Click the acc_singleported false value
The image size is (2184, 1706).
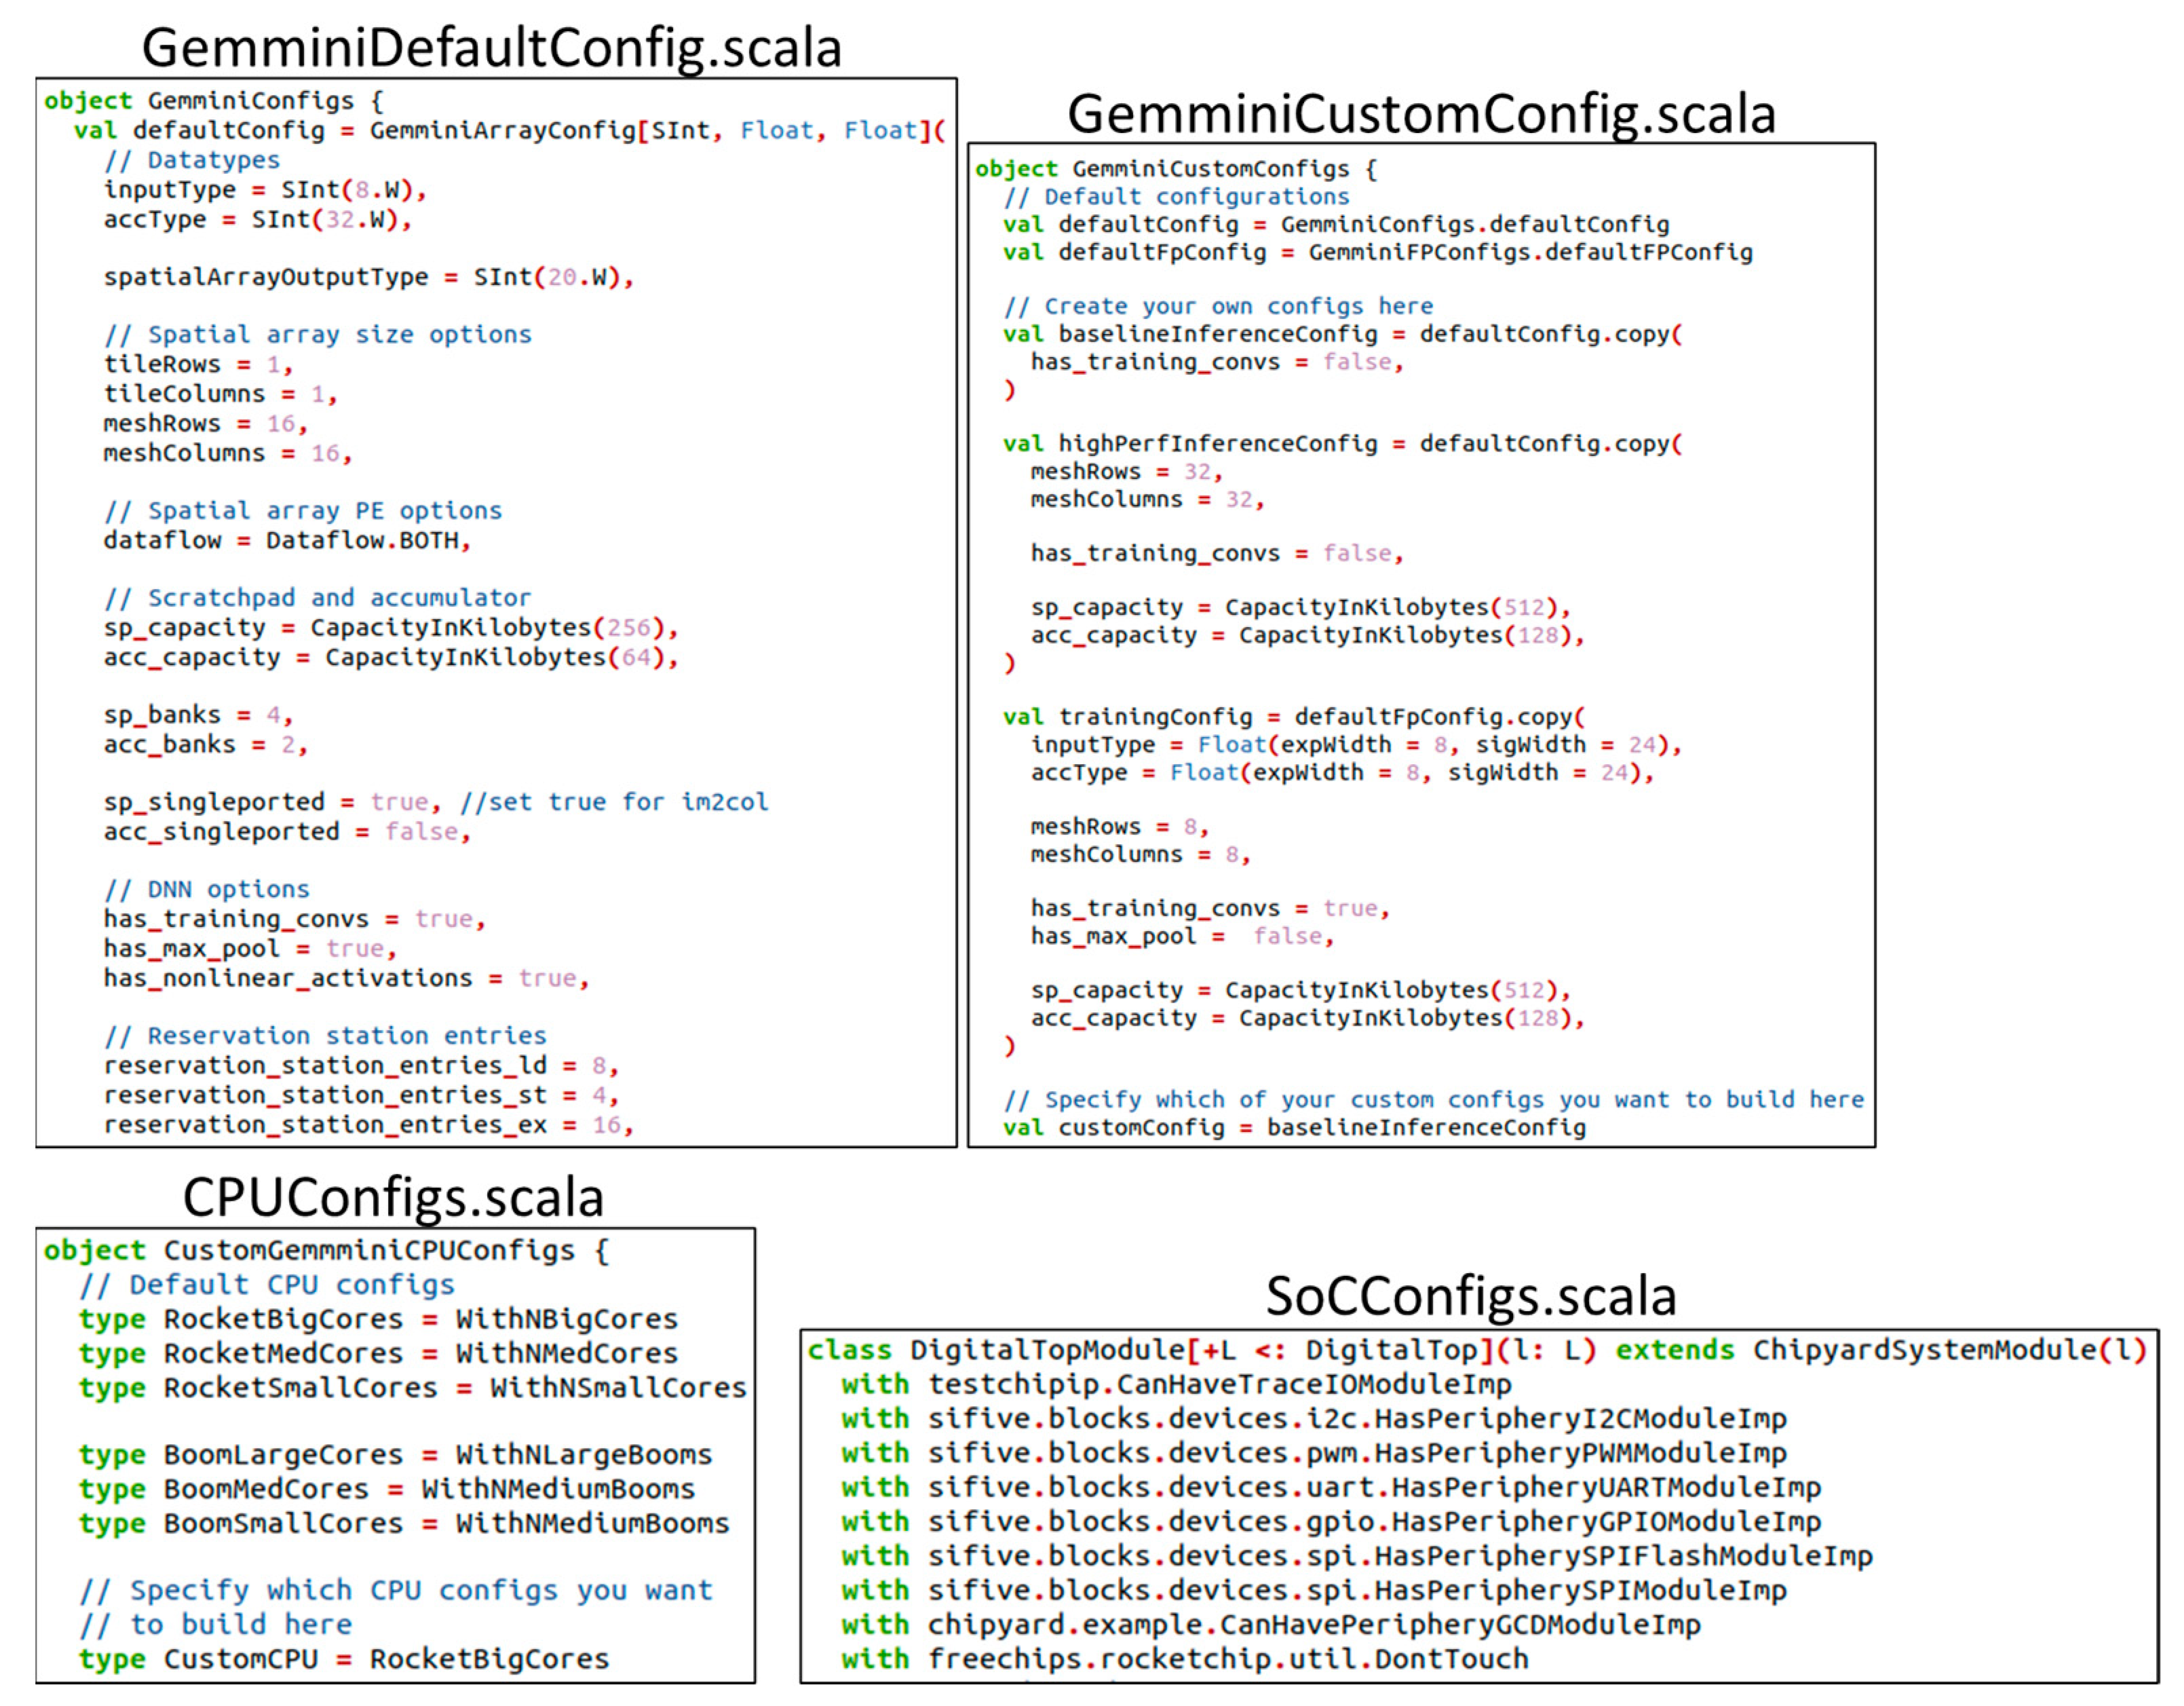421,832
